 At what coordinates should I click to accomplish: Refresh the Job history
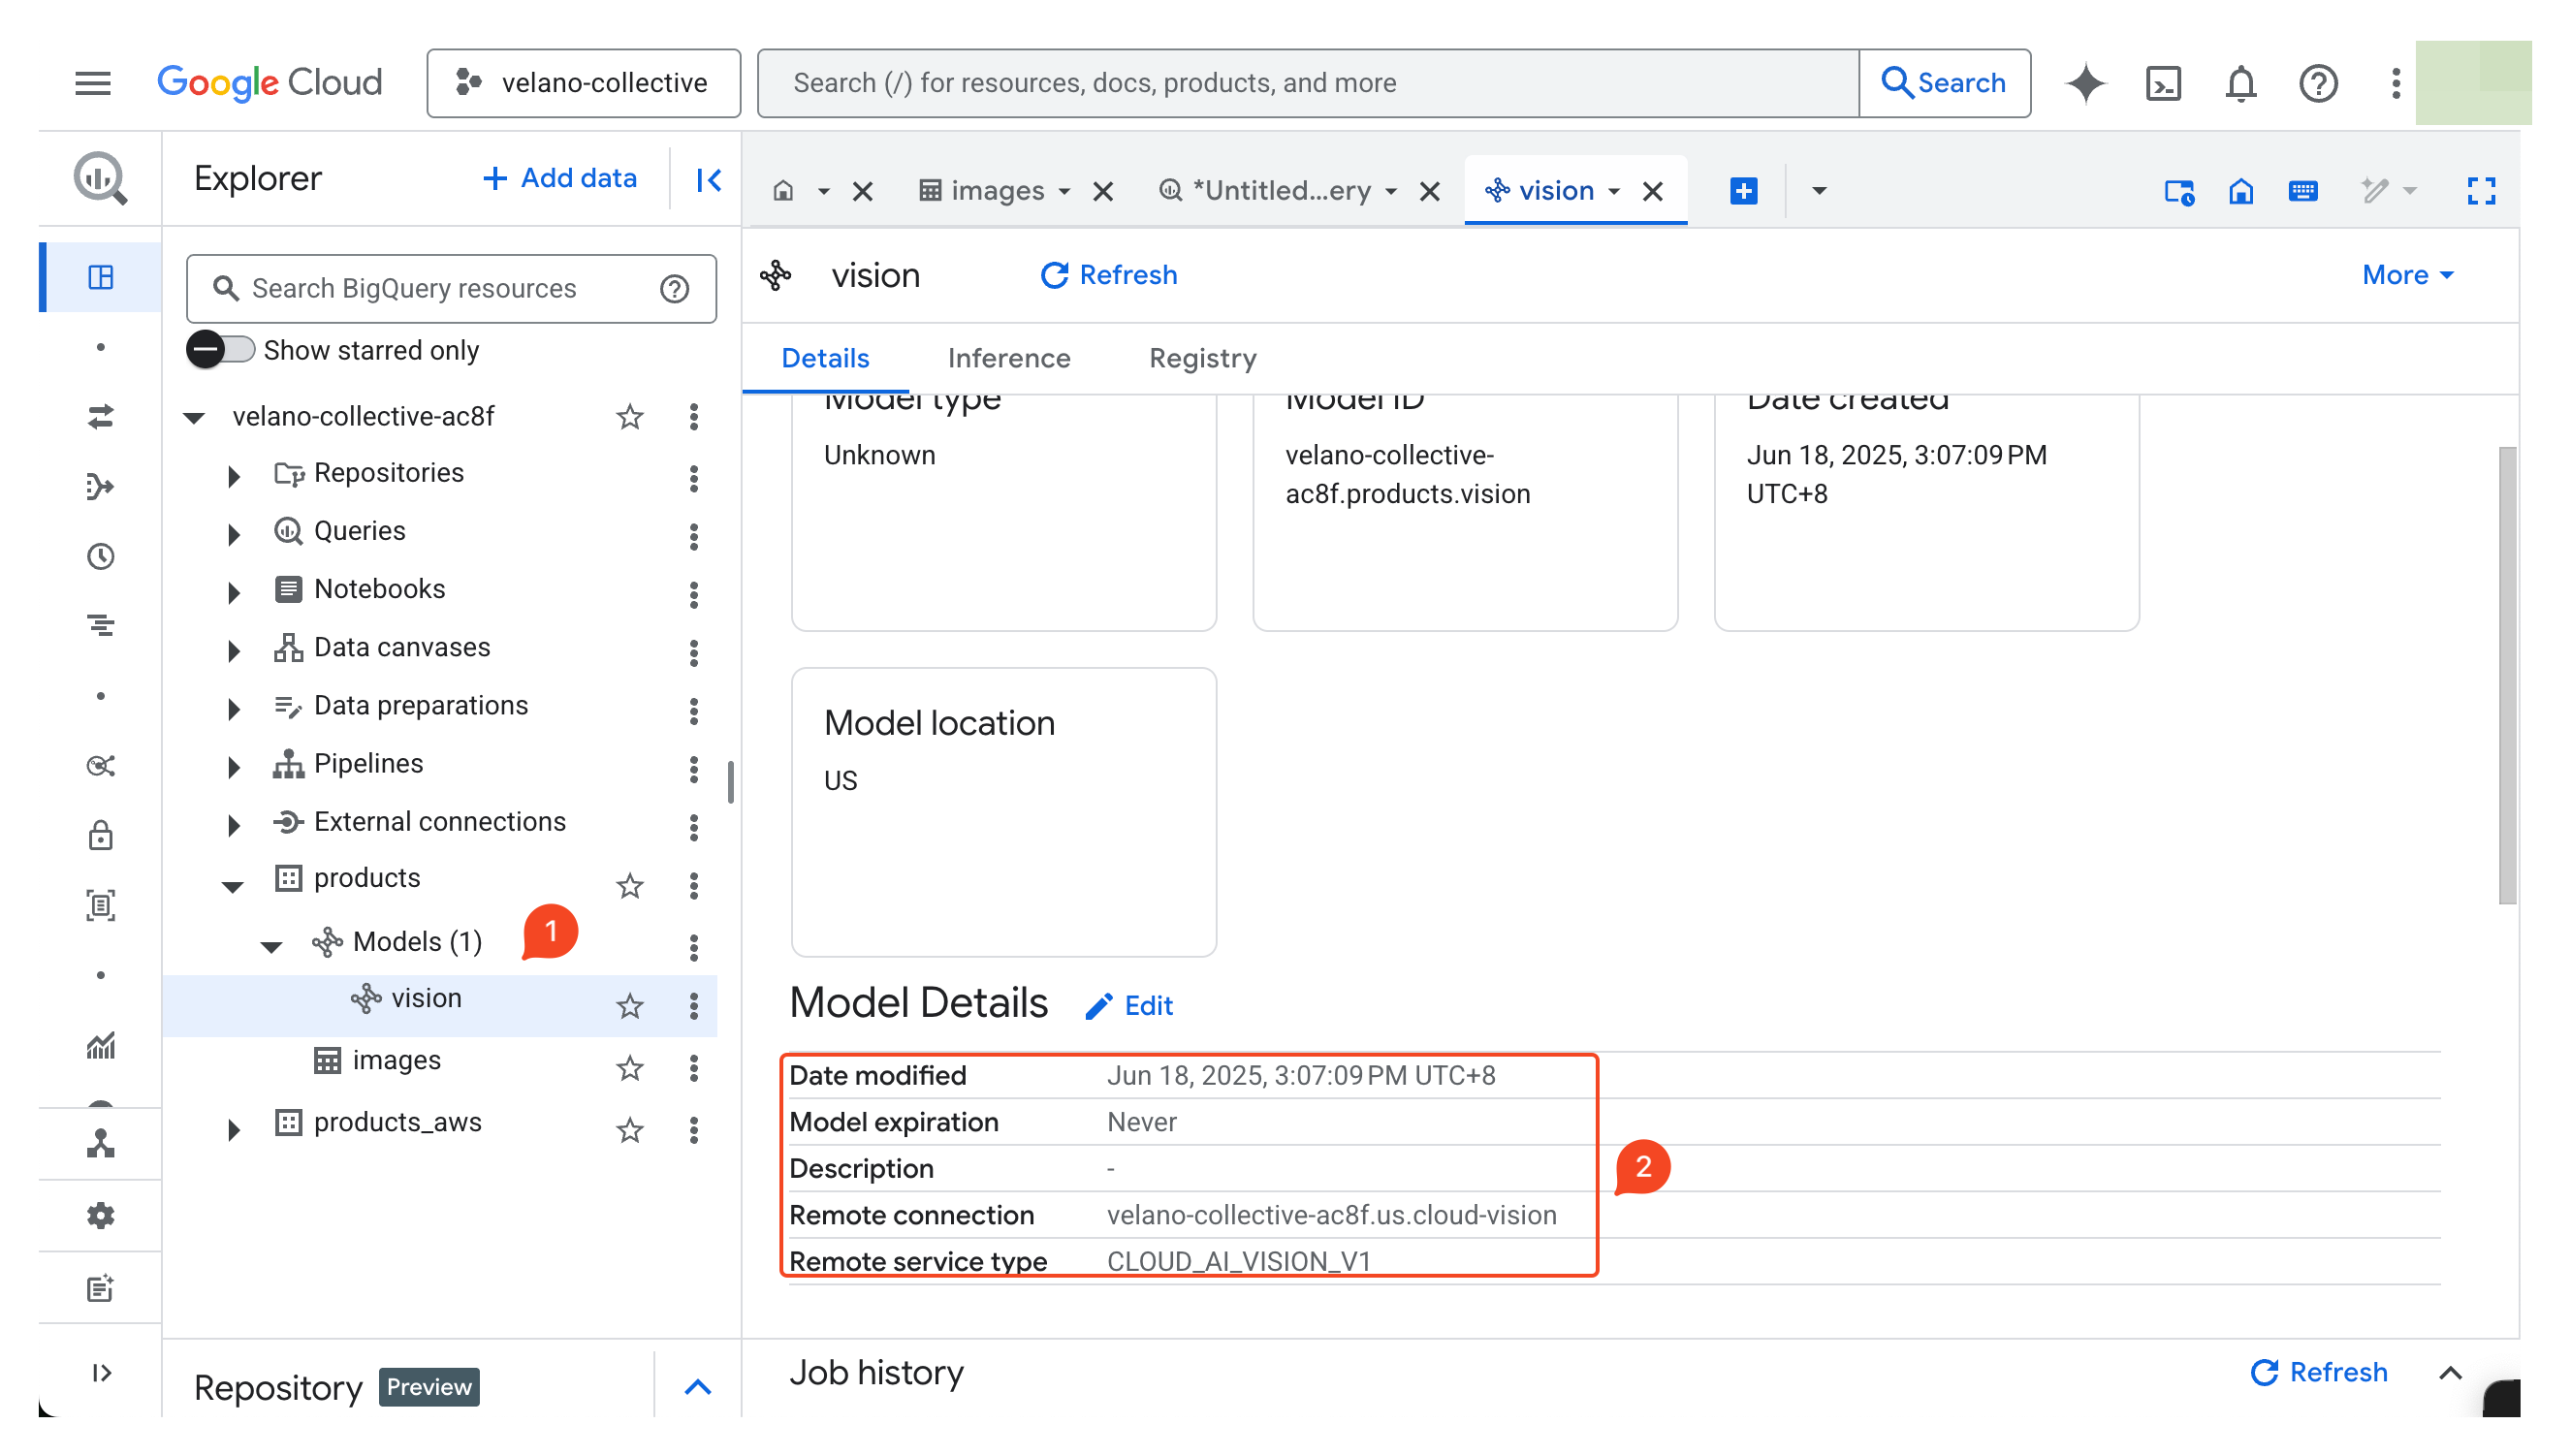pyautogui.click(x=2319, y=1373)
